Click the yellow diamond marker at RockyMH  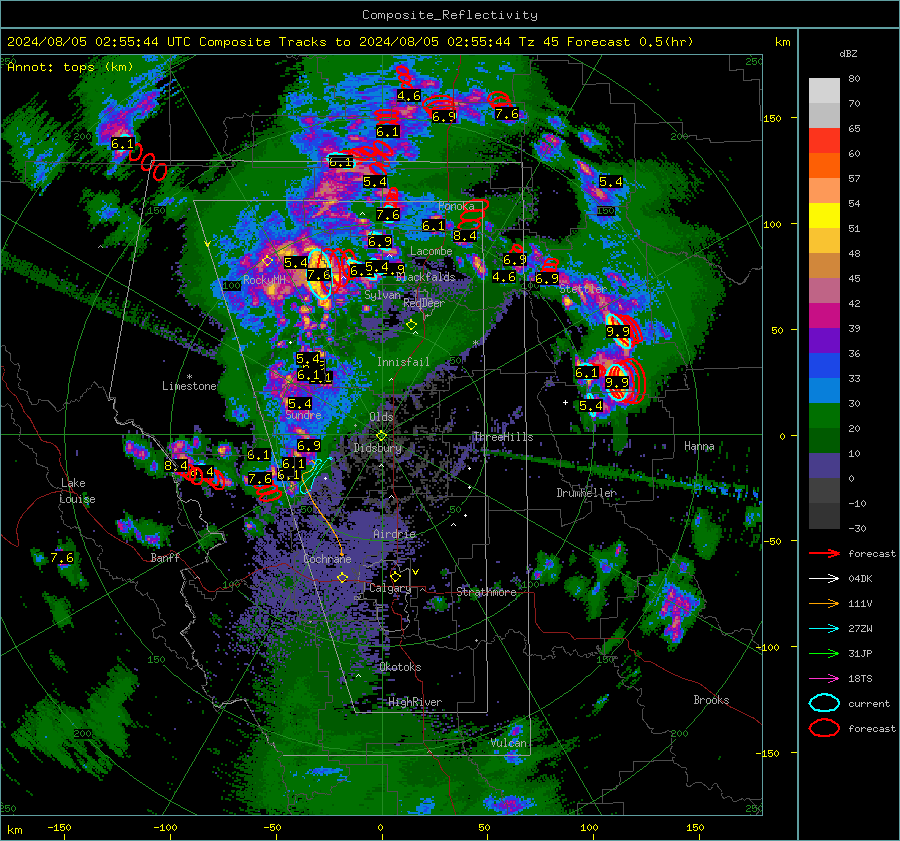267,261
